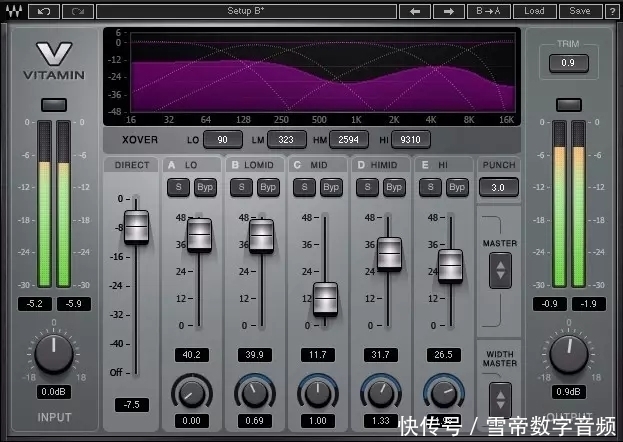Go to previous preset with left arrow
Image resolution: width=623 pixels, height=442 pixels.
414,11
